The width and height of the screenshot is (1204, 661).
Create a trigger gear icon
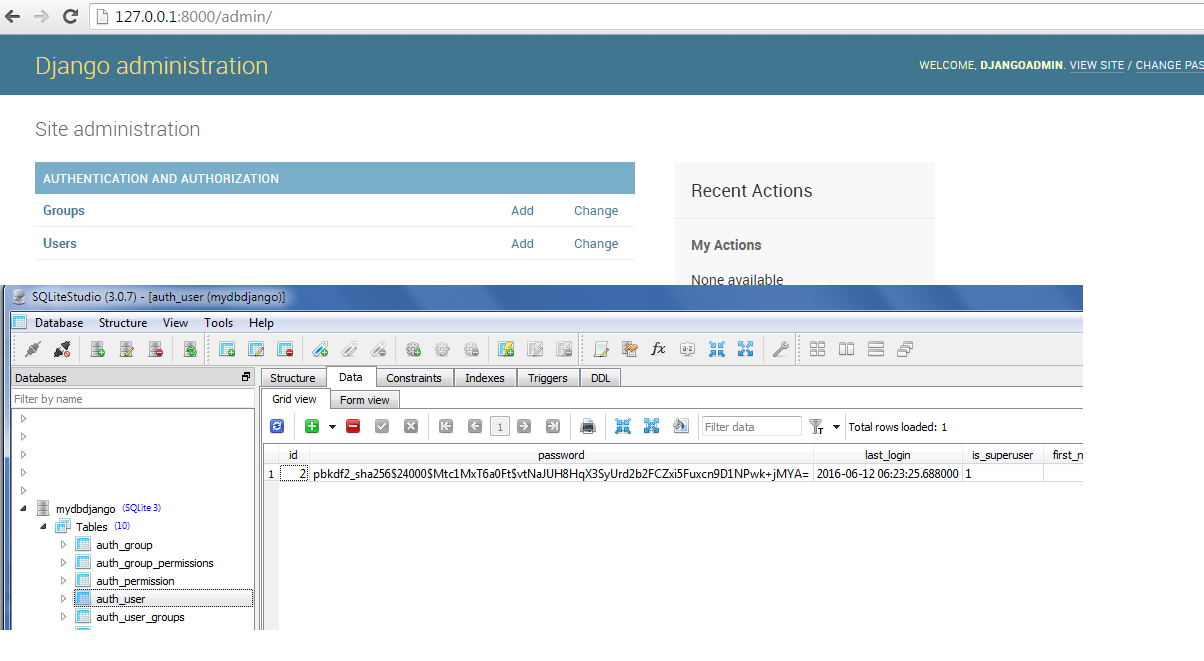pos(413,349)
